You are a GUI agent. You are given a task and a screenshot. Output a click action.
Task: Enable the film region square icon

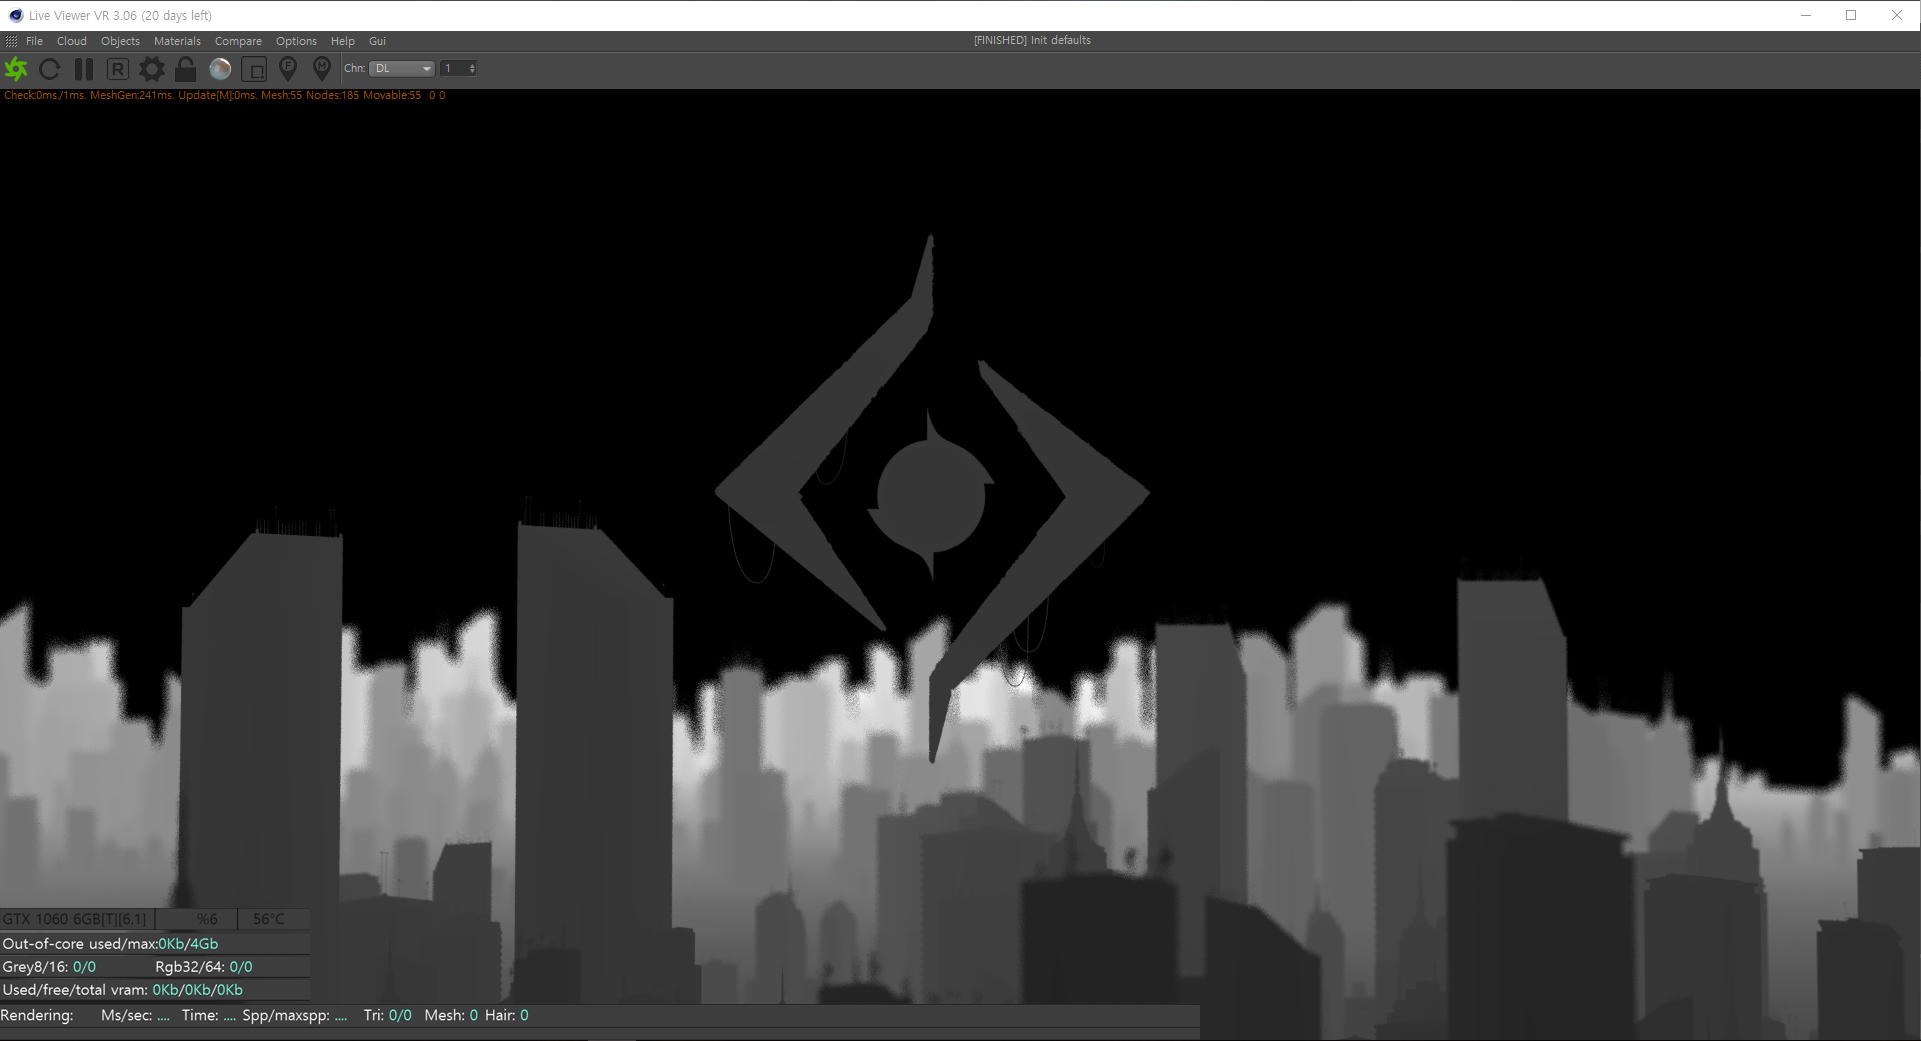point(254,69)
